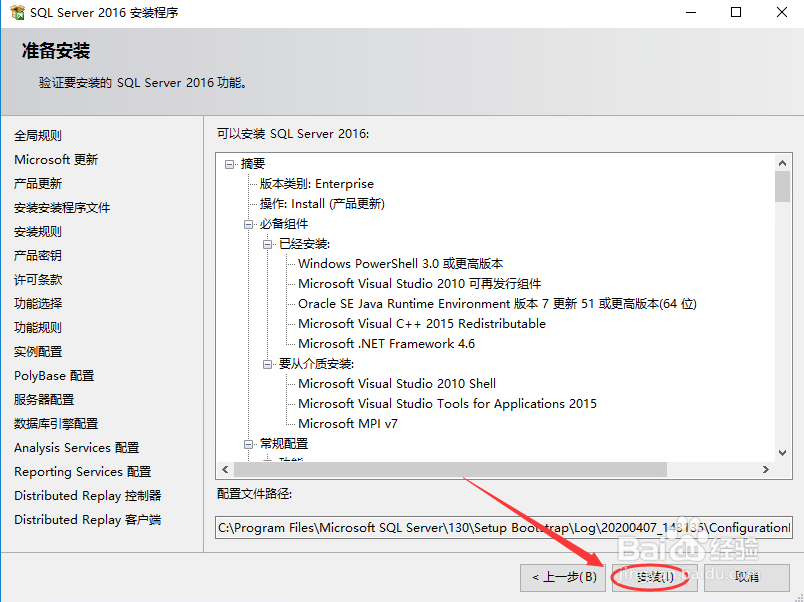The image size is (804, 602).
Task: Collapse the 要从介质安装 tree node
Action: click(267, 364)
